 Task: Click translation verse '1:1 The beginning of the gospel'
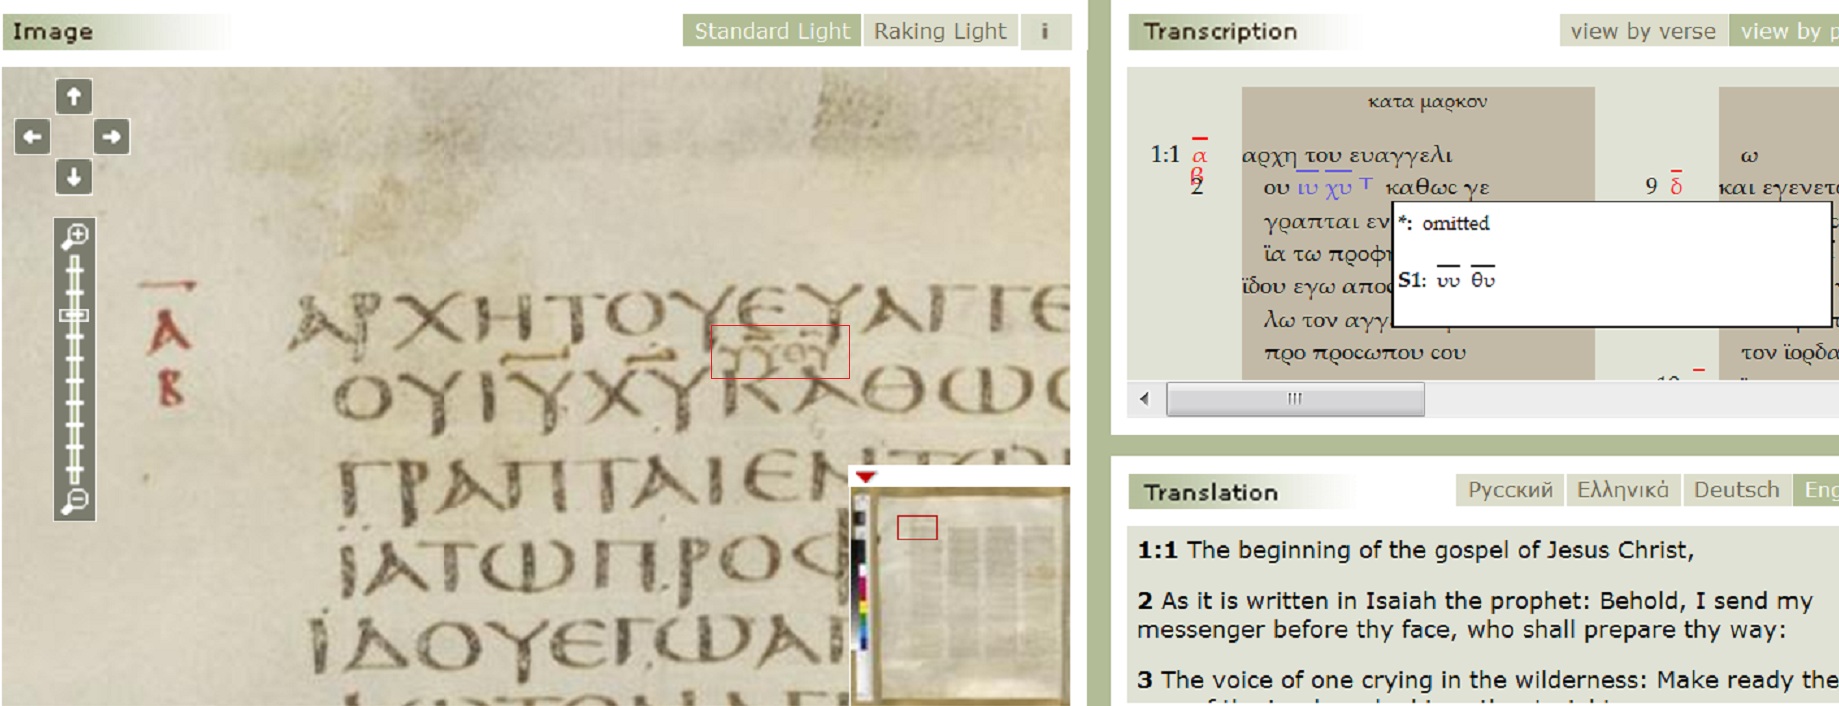(x=1416, y=550)
